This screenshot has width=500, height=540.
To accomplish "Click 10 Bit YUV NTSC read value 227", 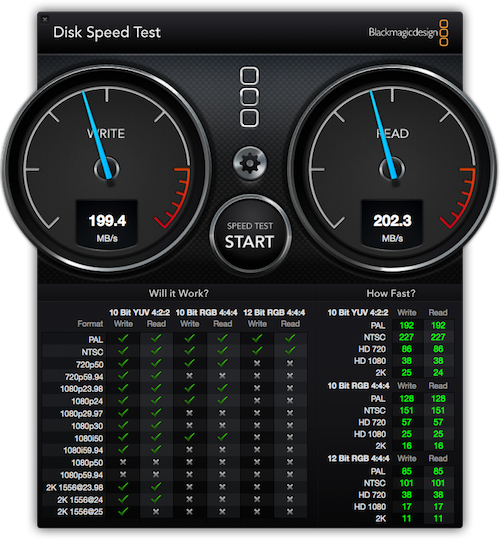I will (438, 337).
